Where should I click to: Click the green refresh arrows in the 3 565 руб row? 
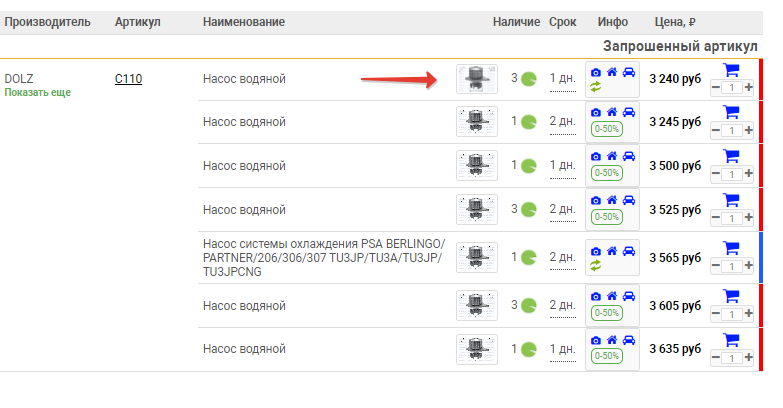point(596,265)
